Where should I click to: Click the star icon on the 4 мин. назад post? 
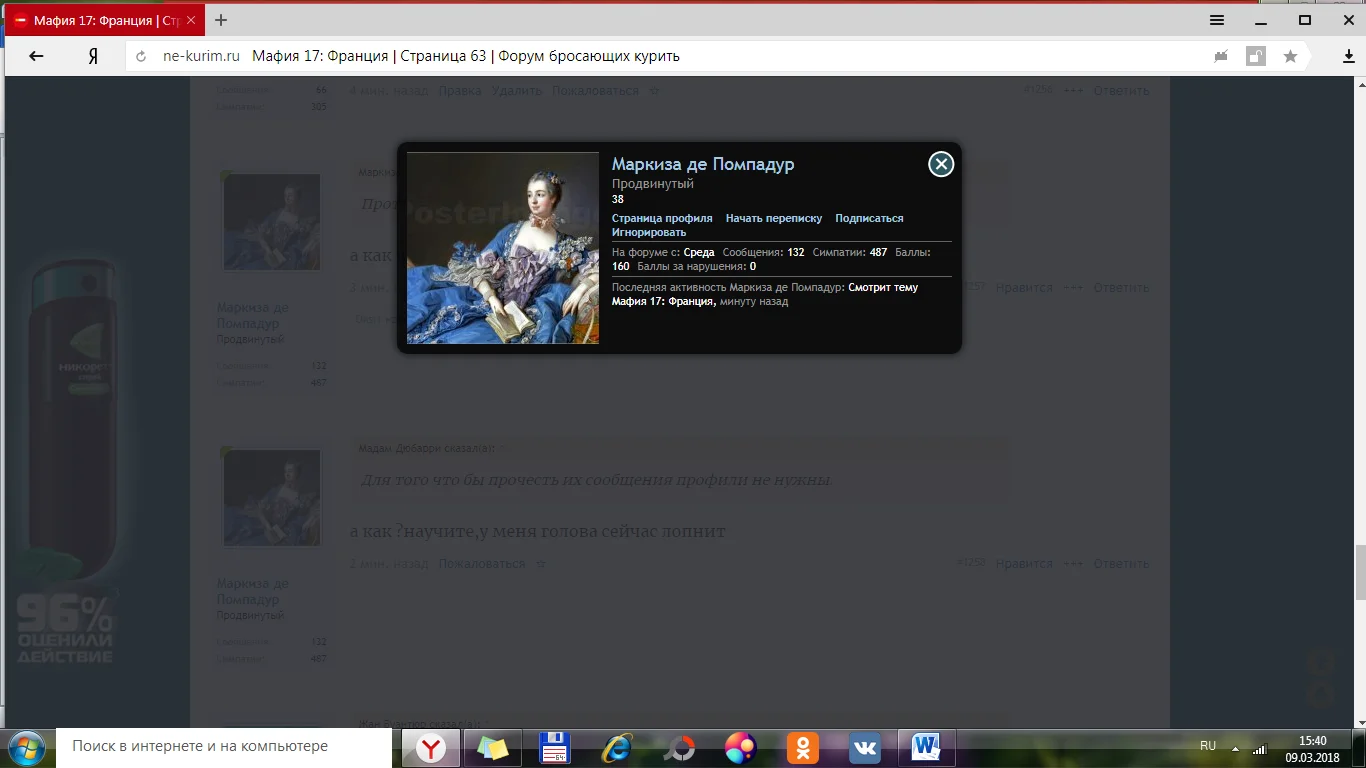(655, 90)
